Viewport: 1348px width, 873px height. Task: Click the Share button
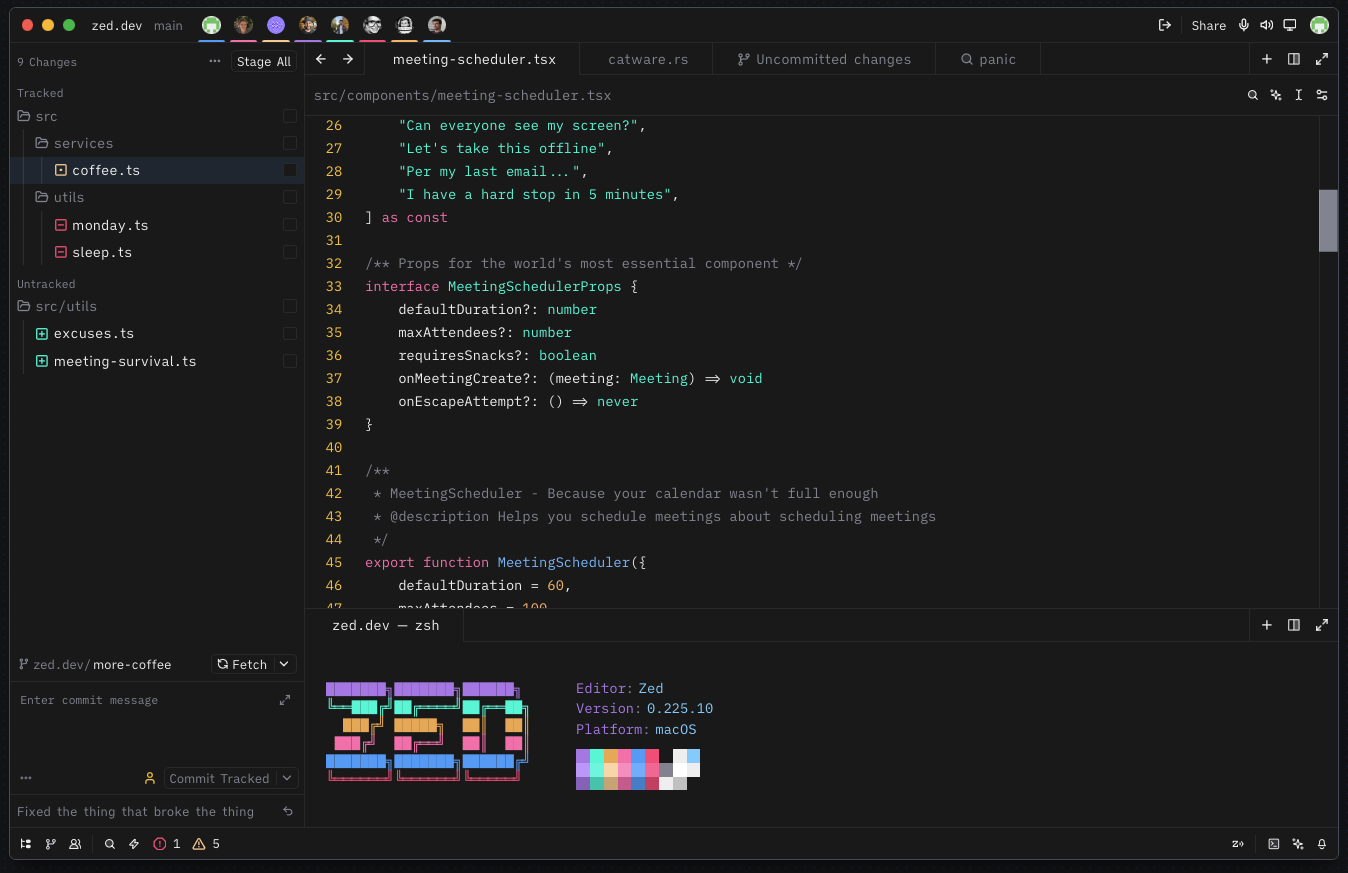1208,25
